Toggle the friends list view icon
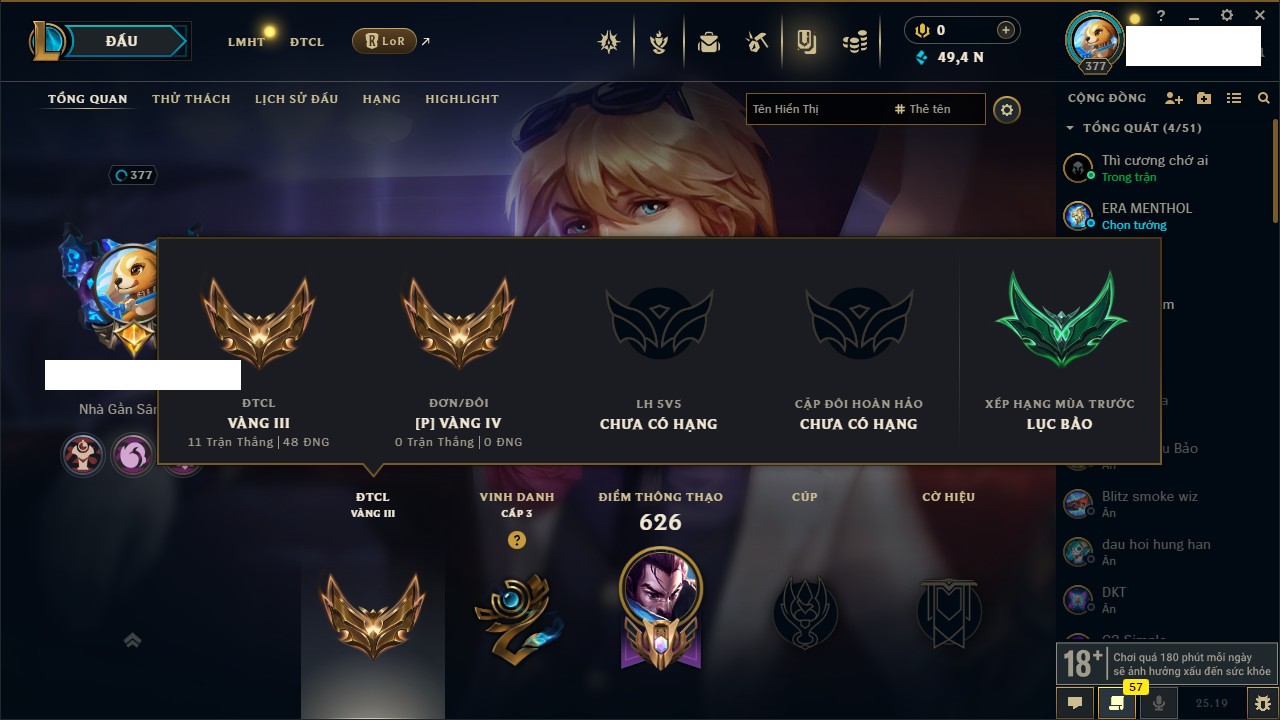Image resolution: width=1280 pixels, height=720 pixels. tap(1234, 98)
